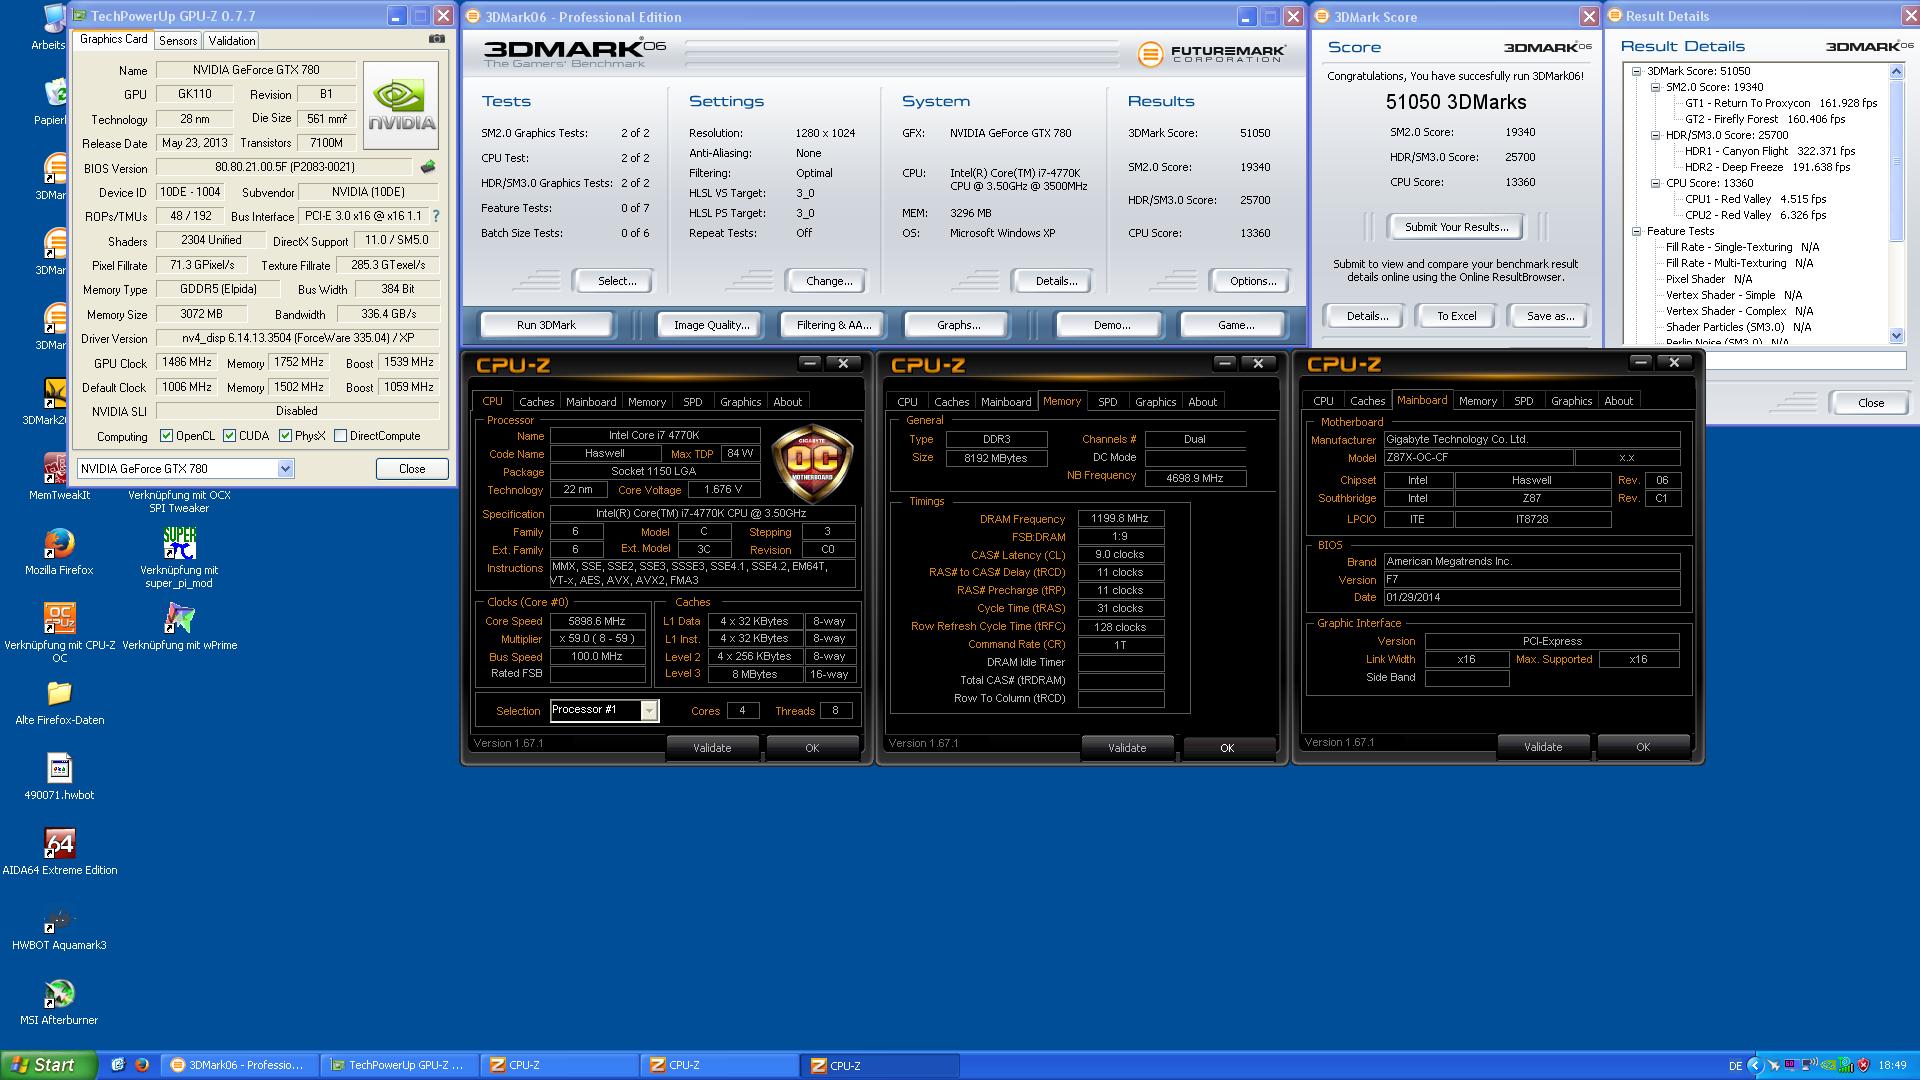Screen dimensions: 1920x1080
Task: Click the DE language indicator in system tray
Action: (1735, 1066)
